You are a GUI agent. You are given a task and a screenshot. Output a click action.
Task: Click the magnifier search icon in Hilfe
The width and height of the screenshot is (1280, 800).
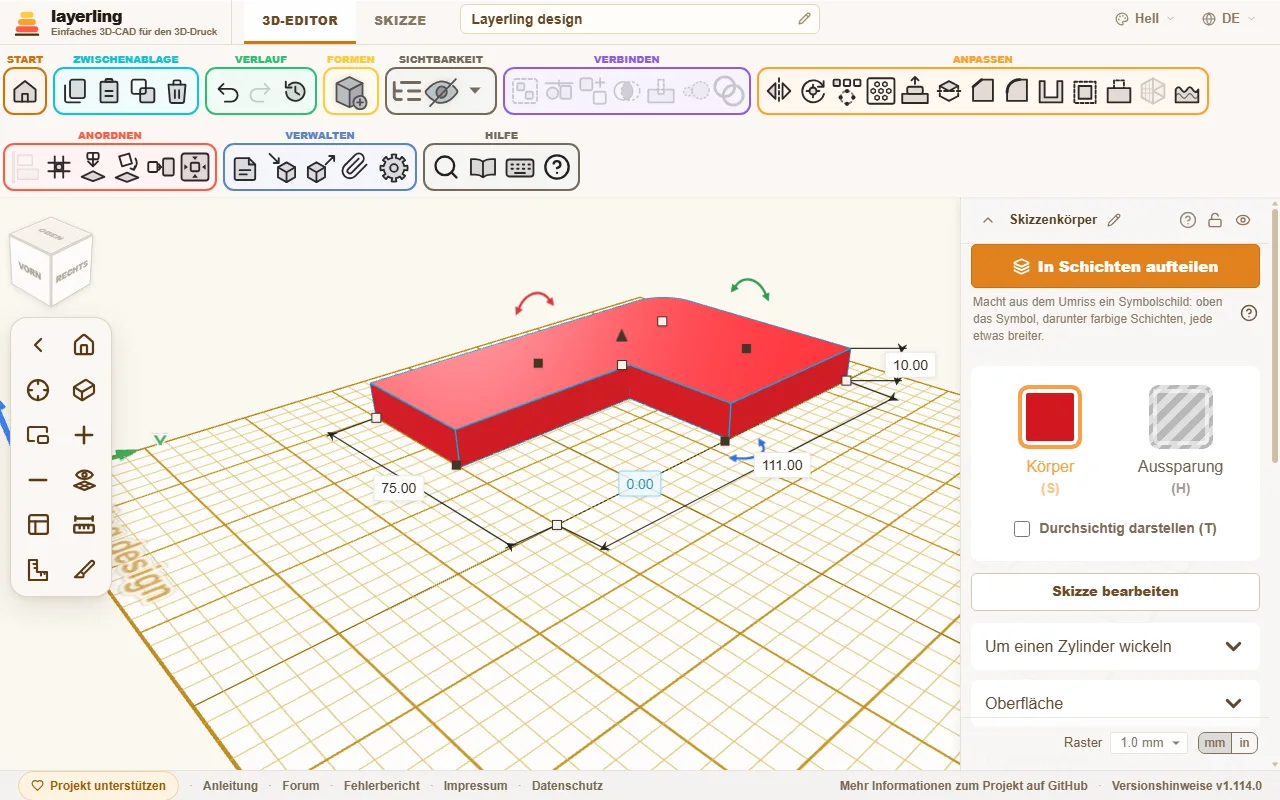(446, 168)
